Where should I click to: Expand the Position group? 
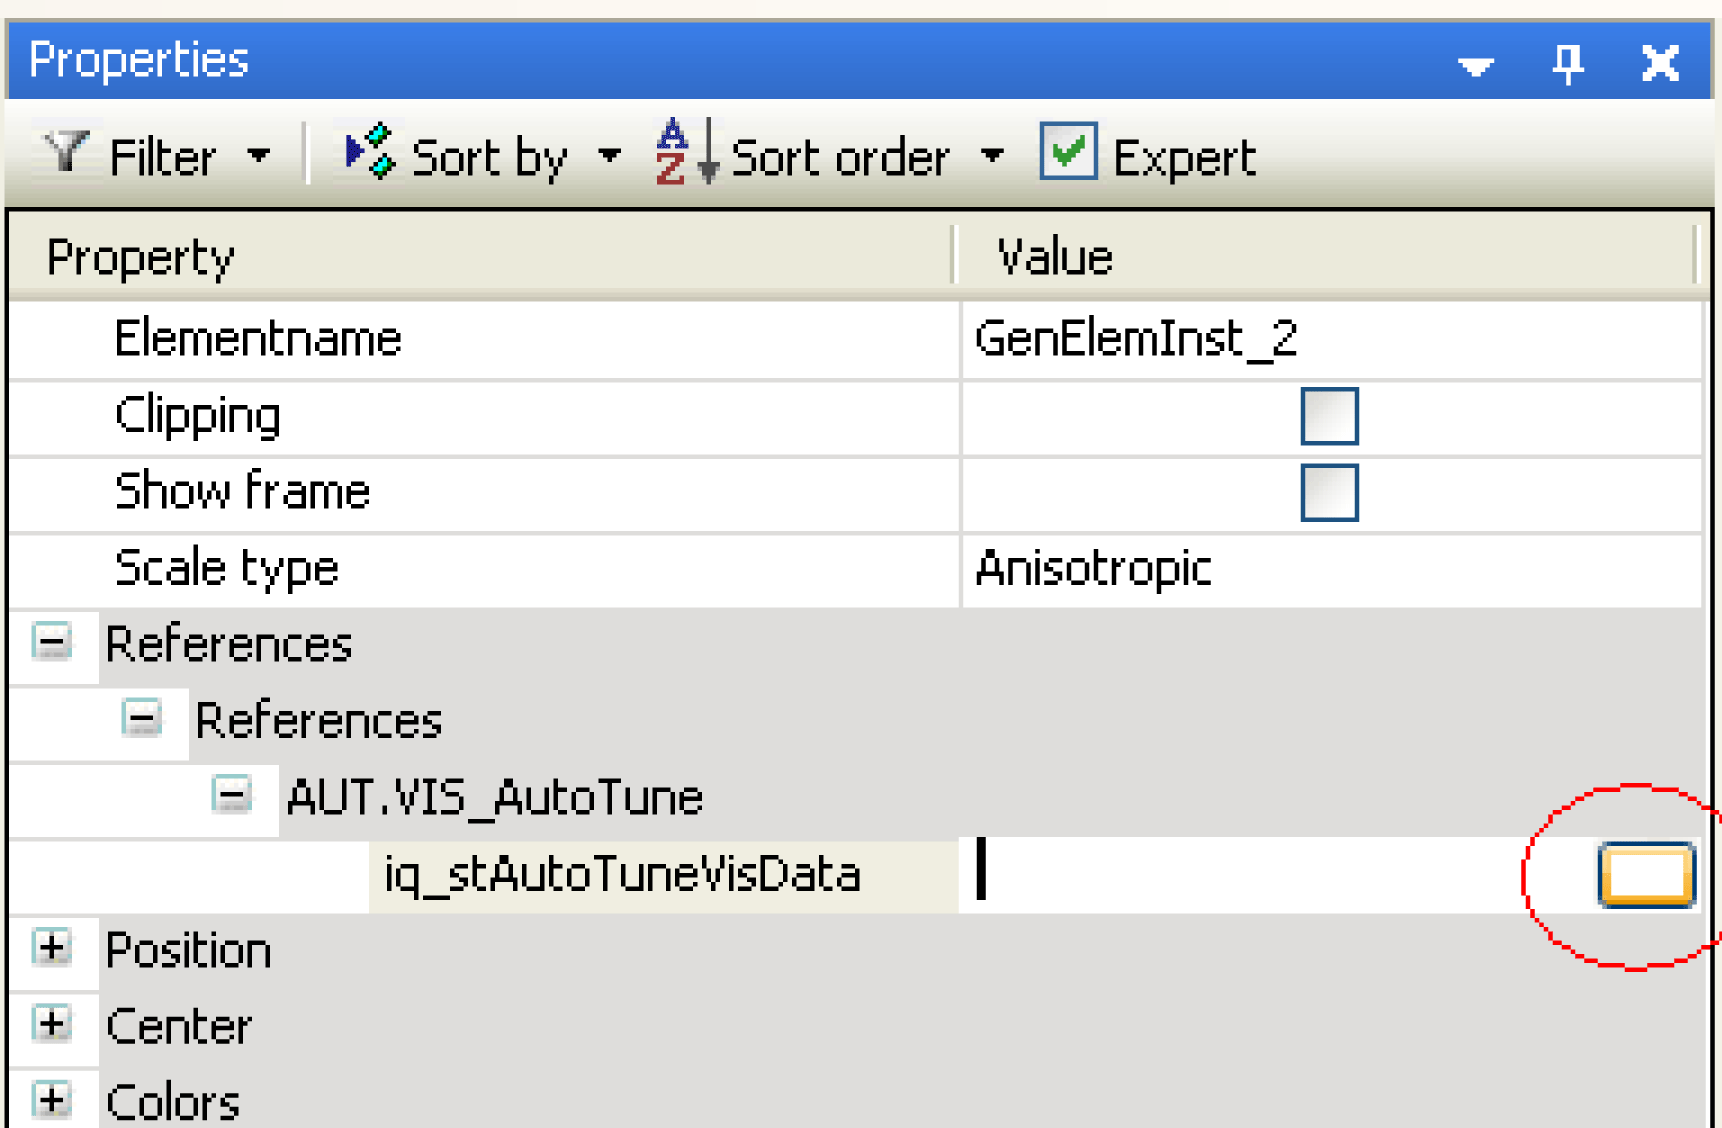click(52, 947)
